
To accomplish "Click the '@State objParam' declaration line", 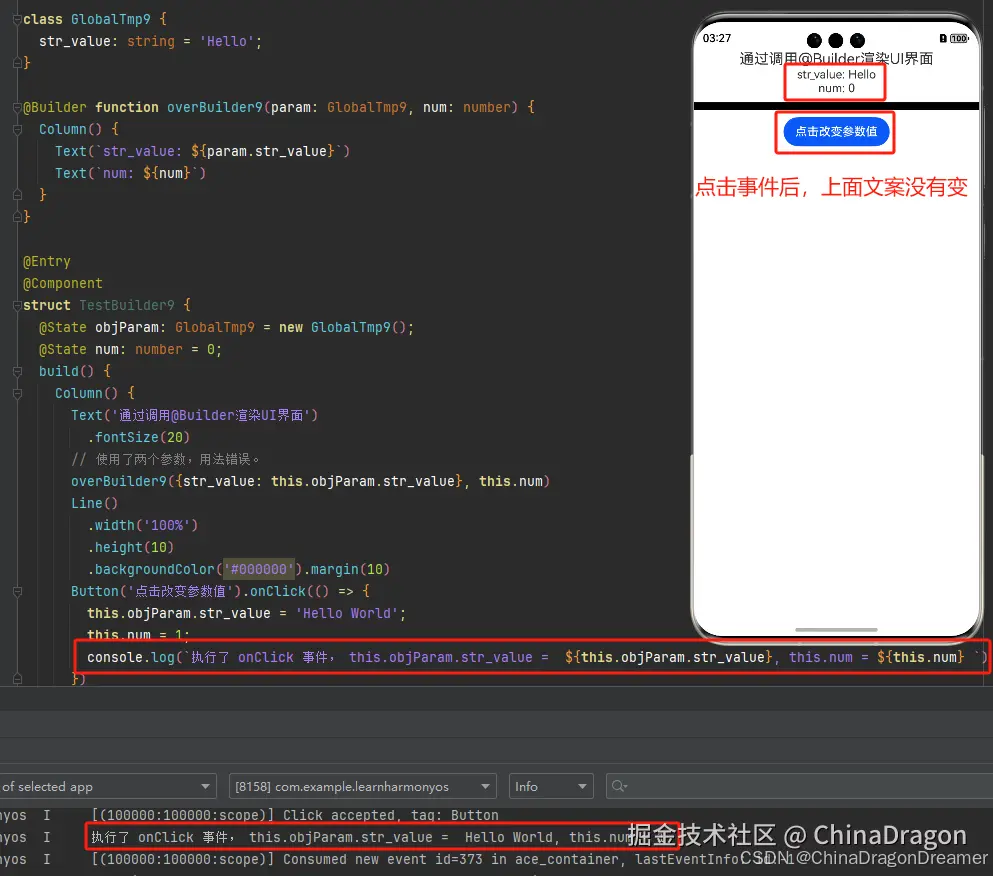I will 226,327.
